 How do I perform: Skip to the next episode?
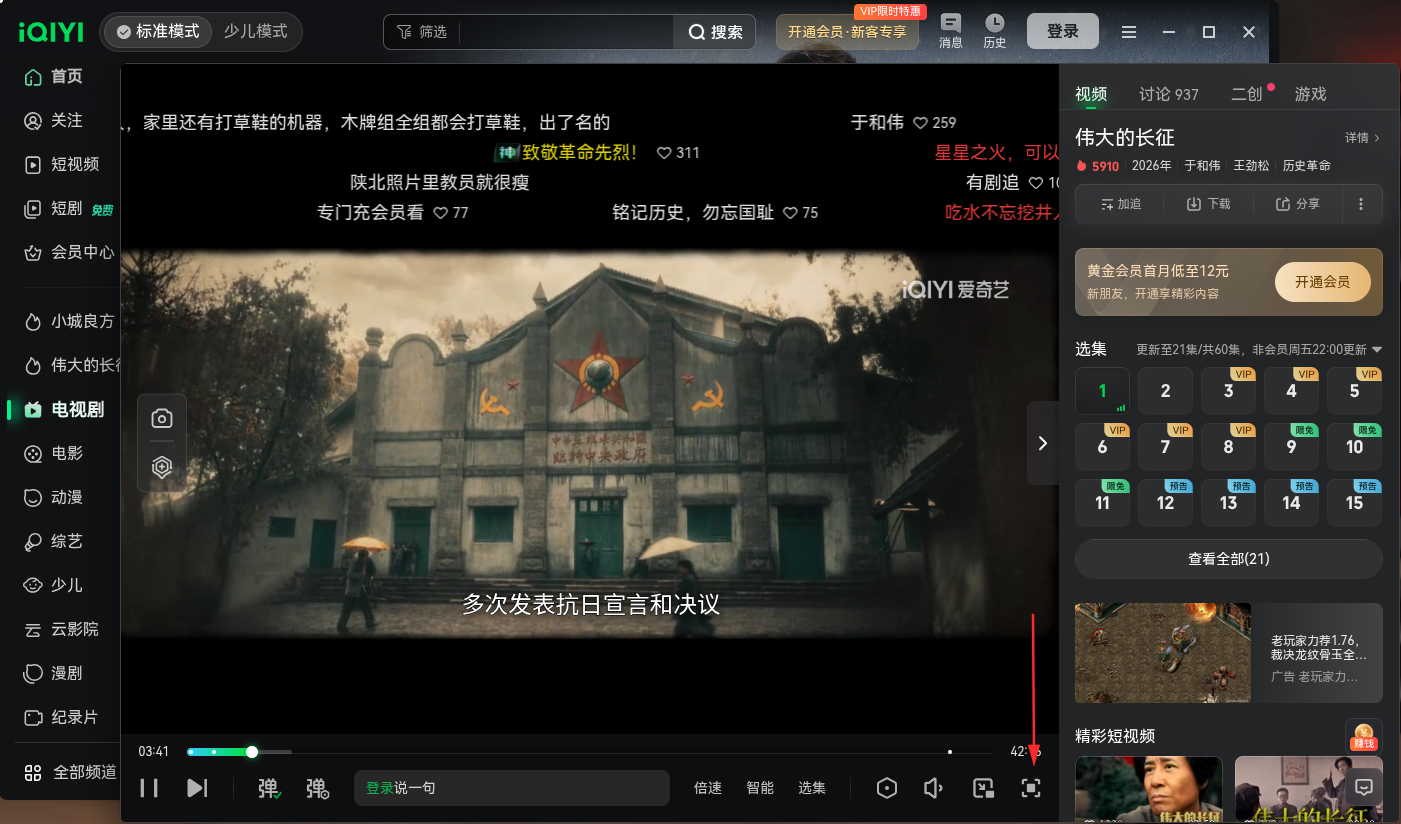tap(197, 788)
